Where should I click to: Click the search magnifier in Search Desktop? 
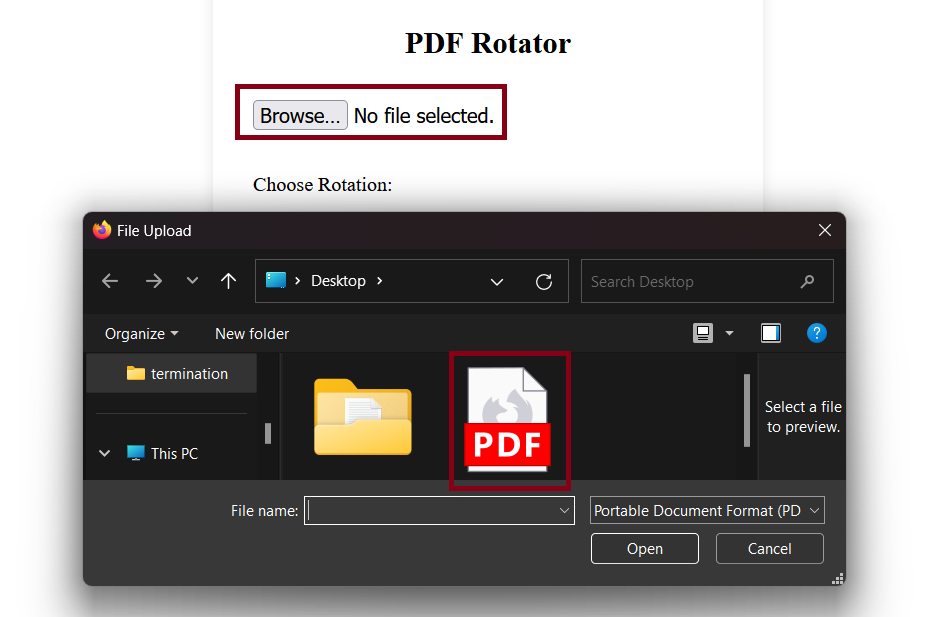807,281
